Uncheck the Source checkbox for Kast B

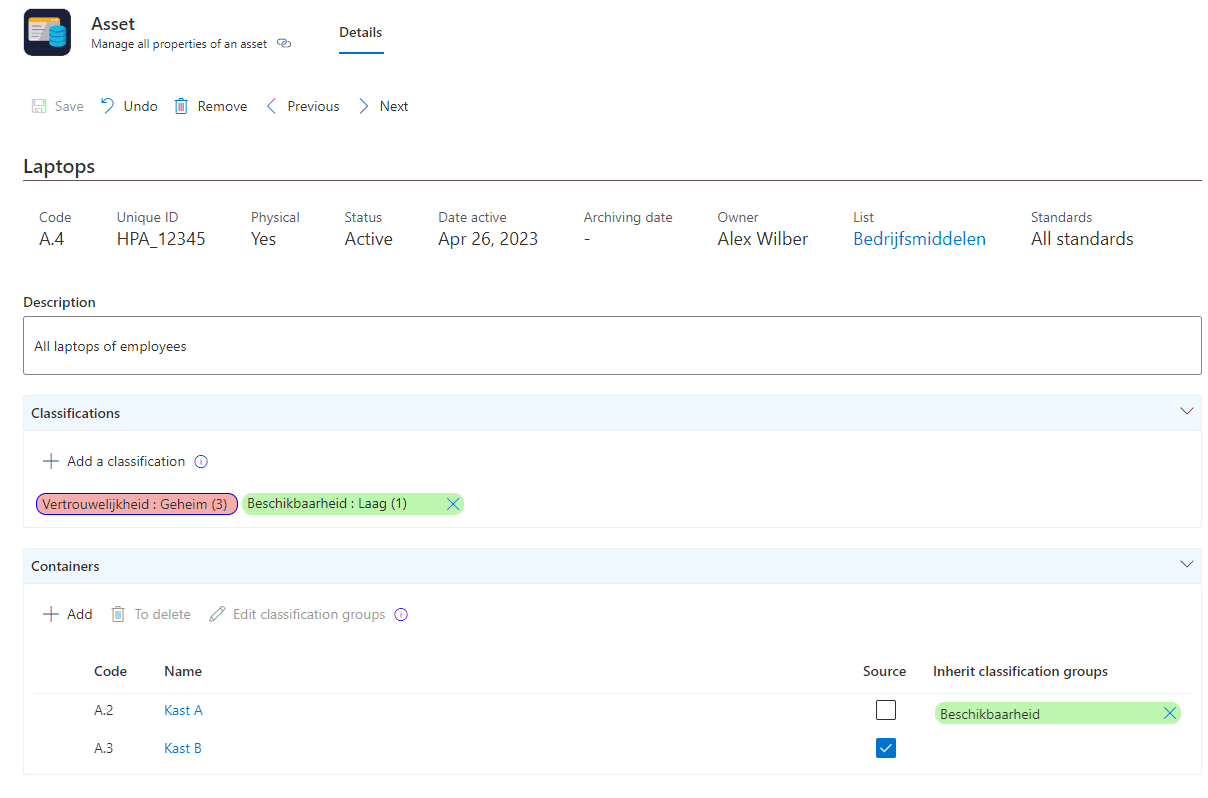[885, 748]
